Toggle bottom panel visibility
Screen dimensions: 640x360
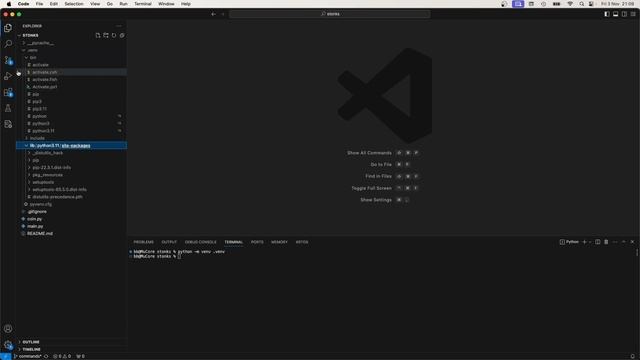616,14
